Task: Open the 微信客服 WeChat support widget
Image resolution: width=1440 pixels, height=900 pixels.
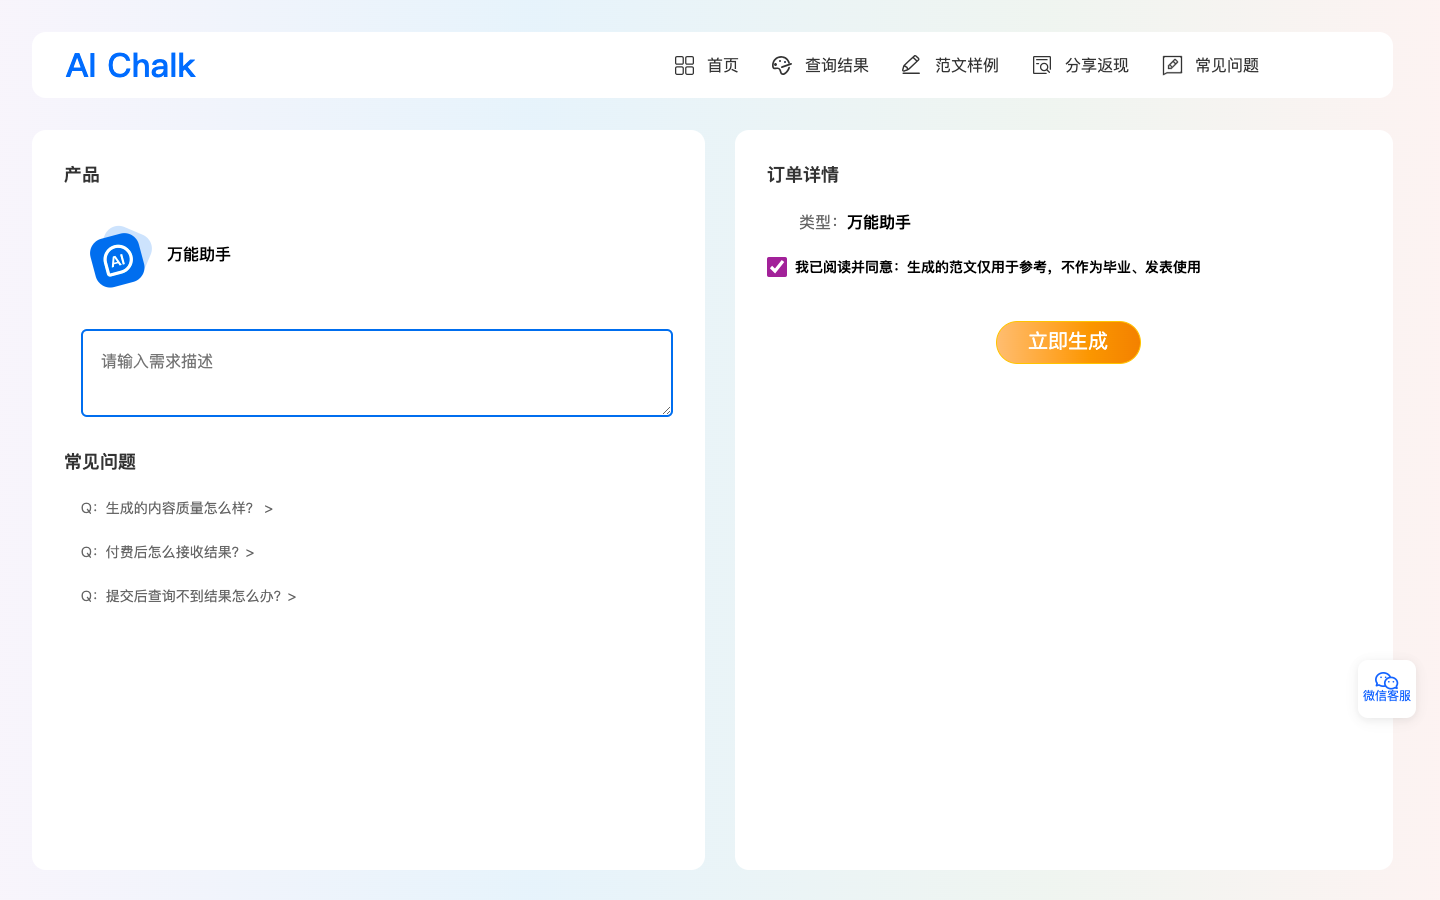Action: point(1386,688)
